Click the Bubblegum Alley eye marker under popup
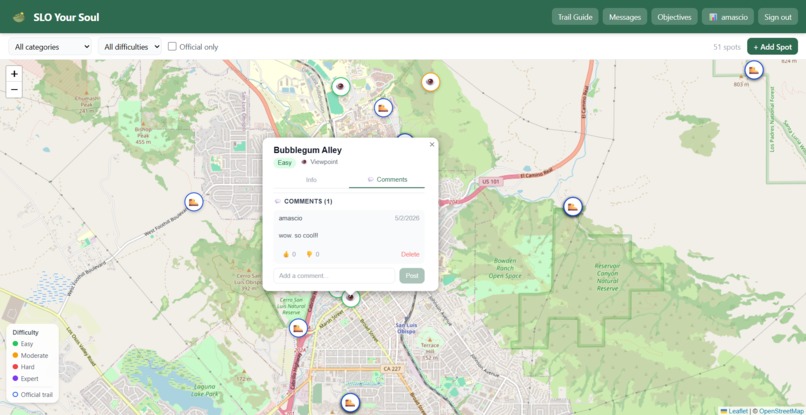This screenshot has height=415, width=806. click(351, 298)
